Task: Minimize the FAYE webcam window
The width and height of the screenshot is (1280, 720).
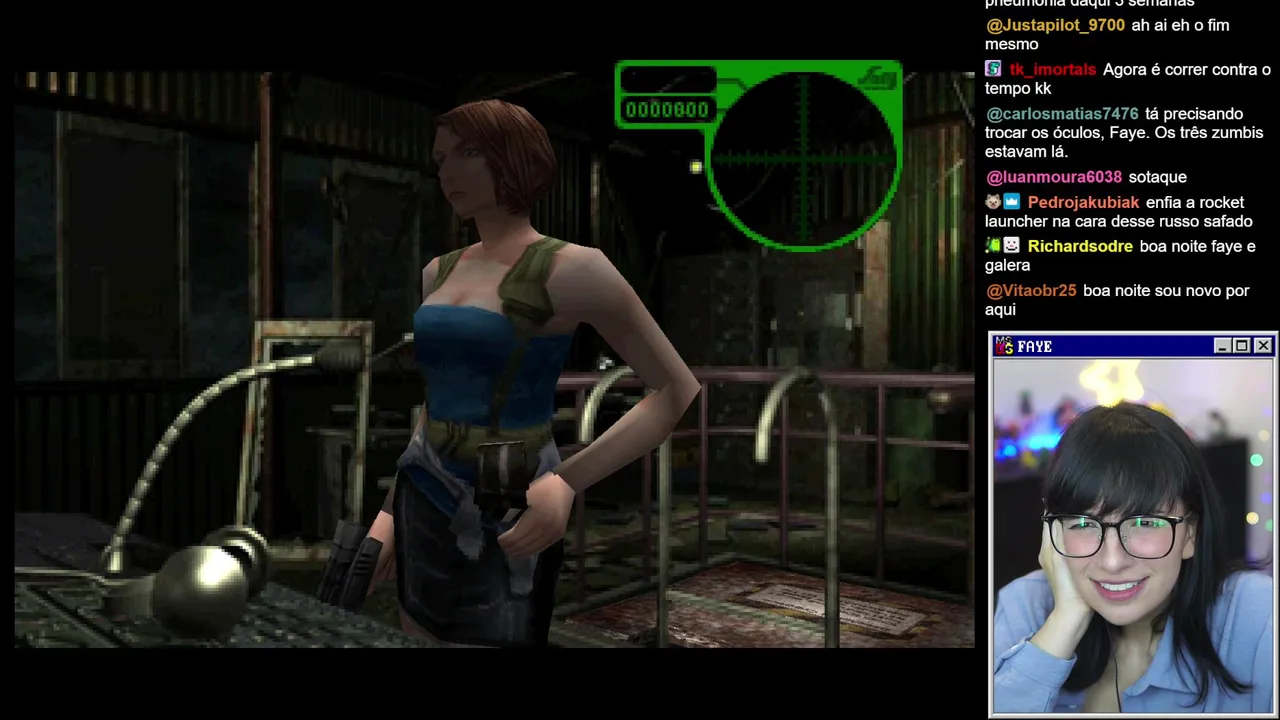Action: pos(1222,346)
